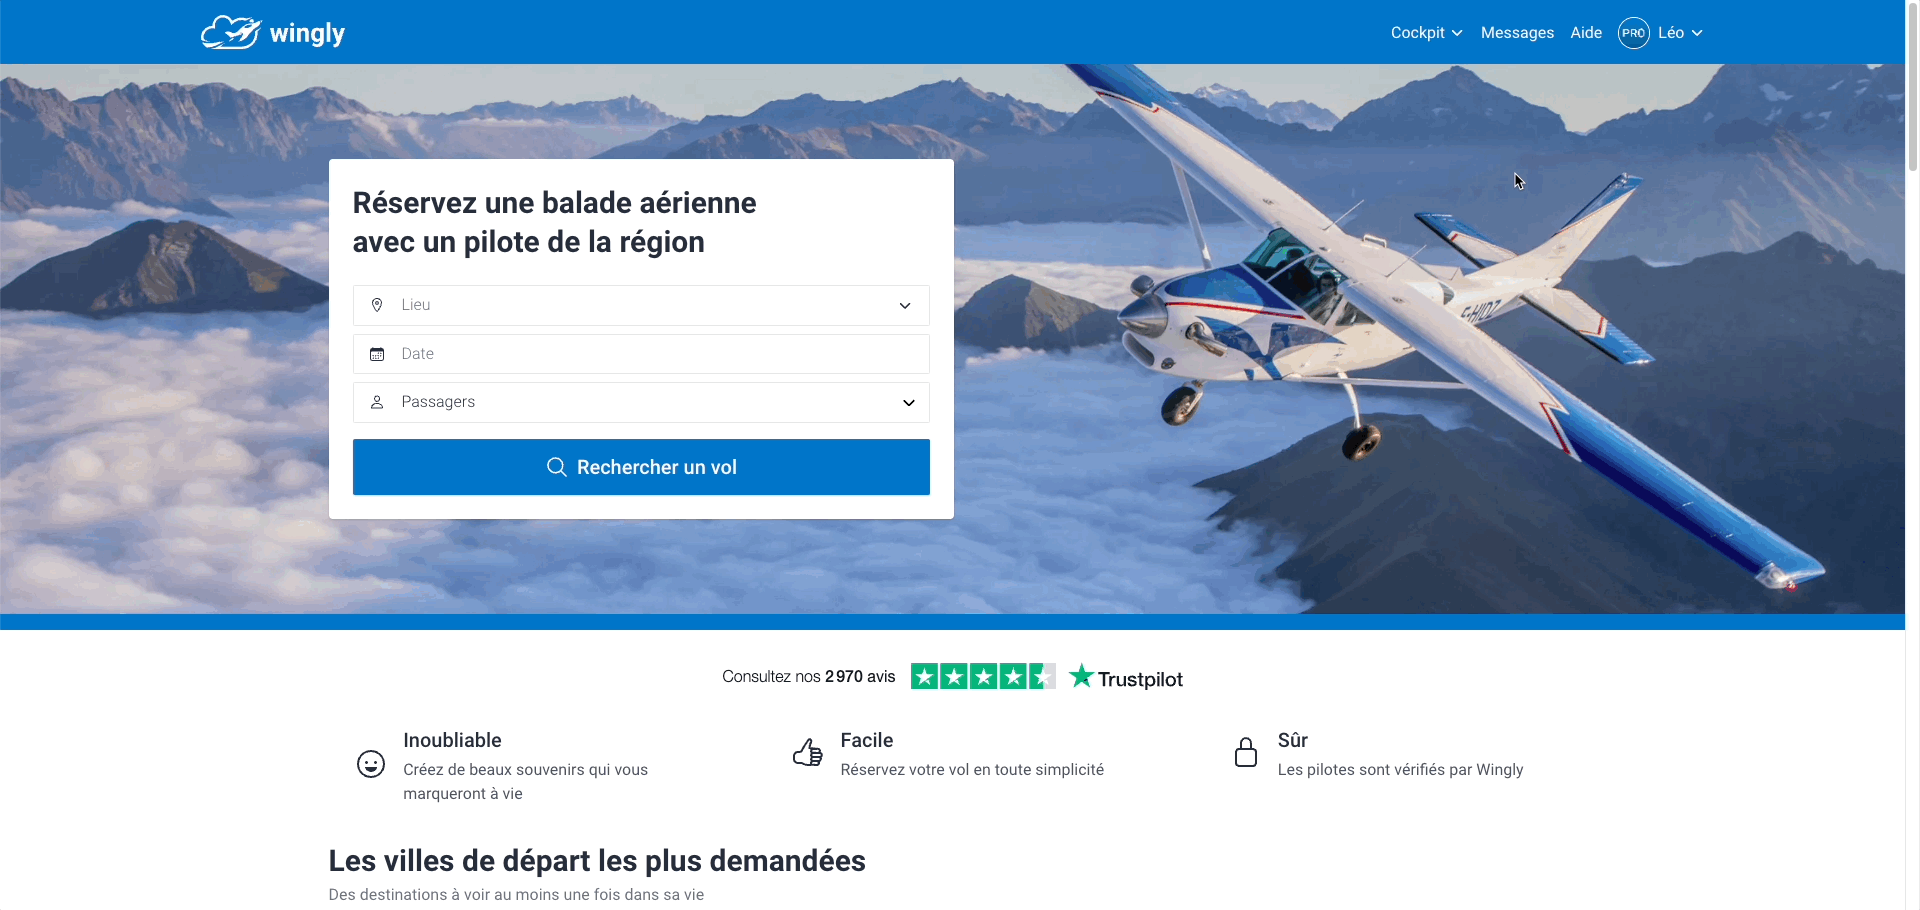Click the person icon in Passagers field
The width and height of the screenshot is (1920, 910).
pyautogui.click(x=377, y=402)
